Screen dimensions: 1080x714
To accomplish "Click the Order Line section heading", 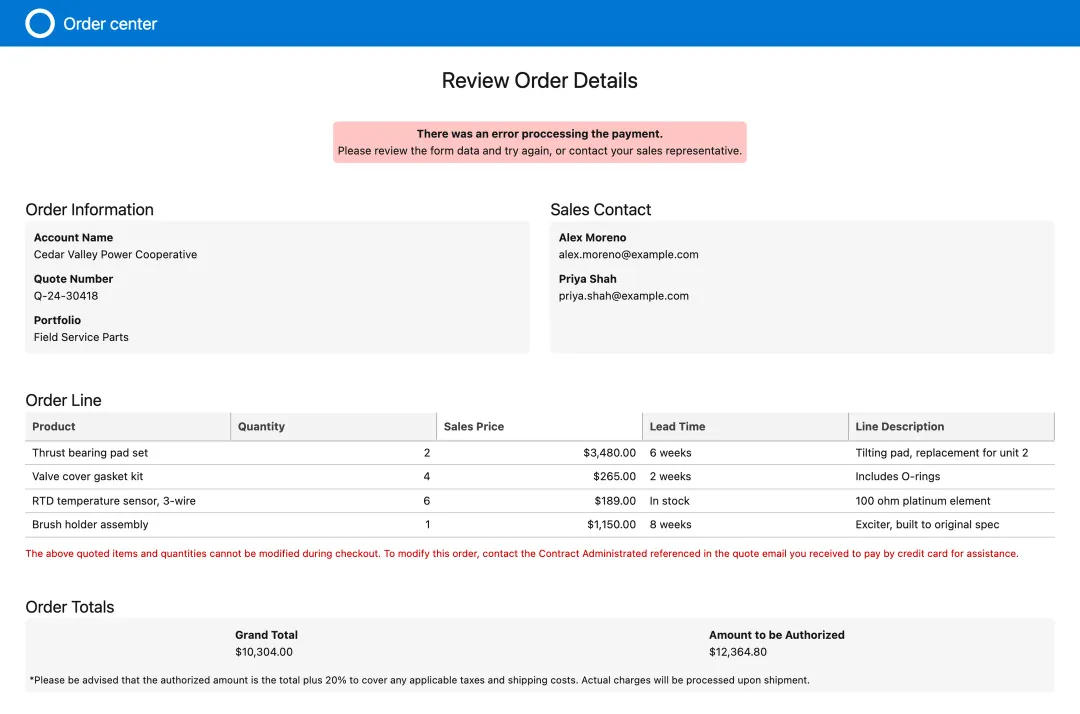I will (x=63, y=401).
